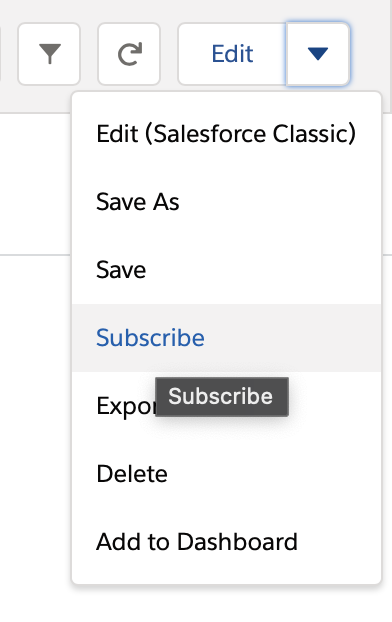Image resolution: width=392 pixels, height=622 pixels.
Task: Click the dark Subscribe tooltip
Action: pyautogui.click(x=222, y=397)
